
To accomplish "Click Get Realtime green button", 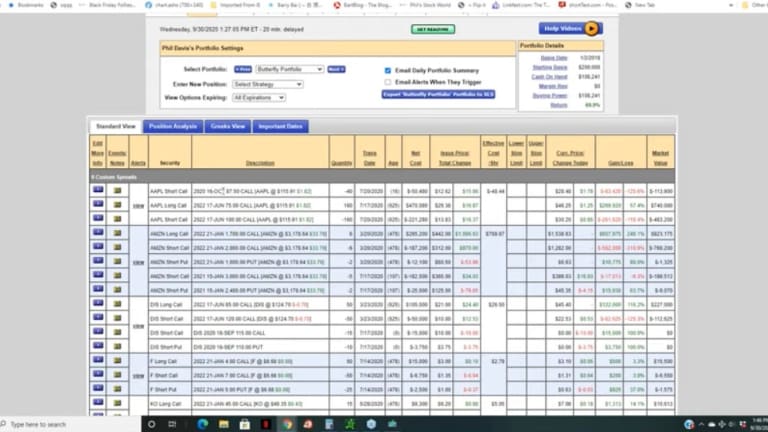I will click(433, 29).
